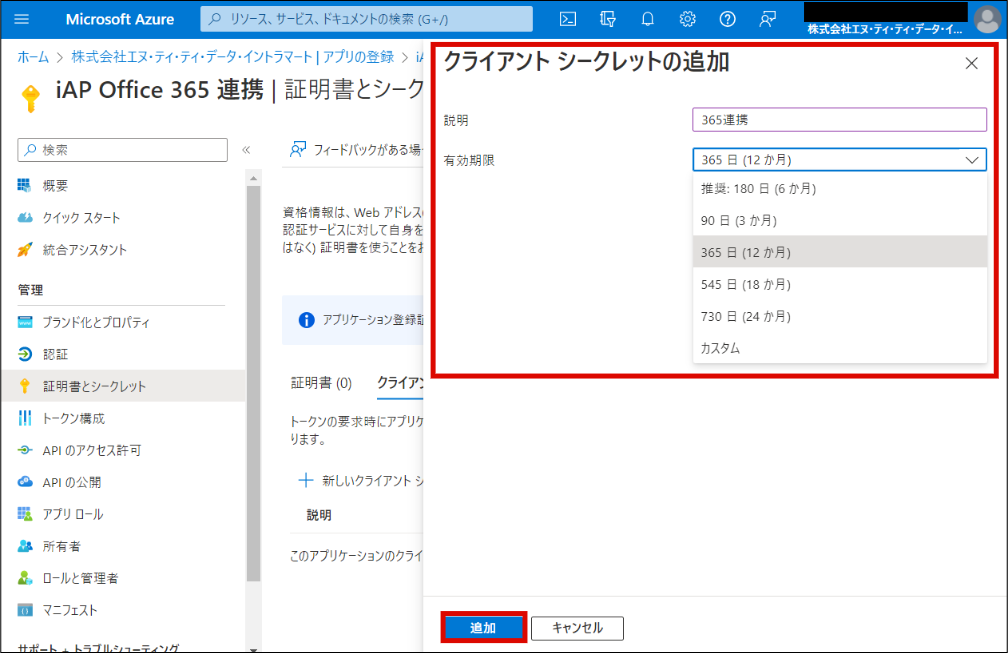Expand the 有効期限 dropdown arrow
The image size is (1008, 653).
971,160
